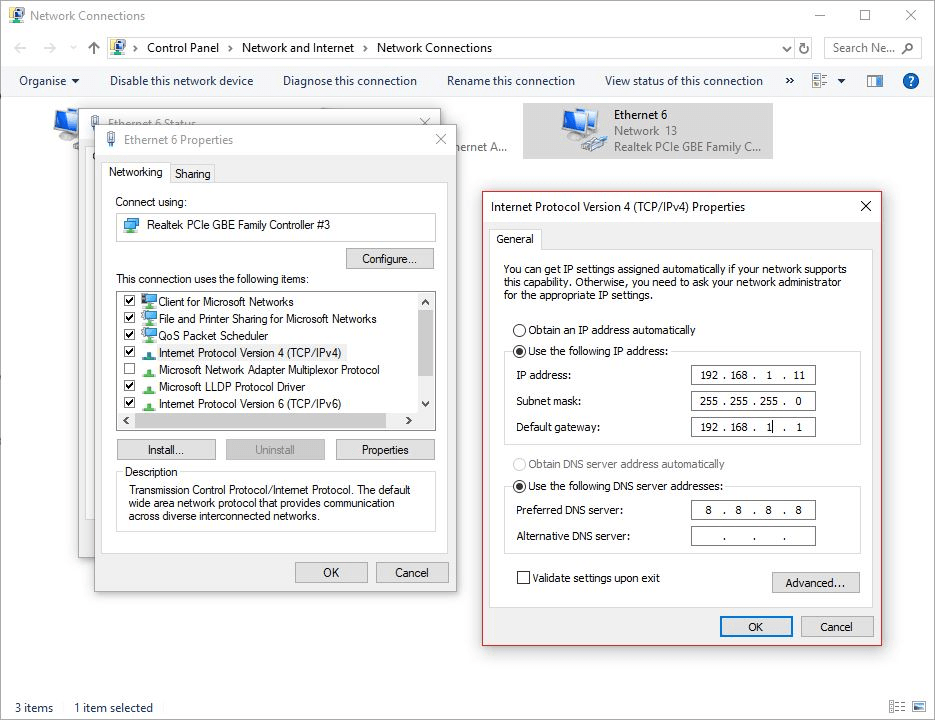Uncheck QoS Packet Scheduler checkbox
This screenshot has width=935, height=720.
pyautogui.click(x=129, y=335)
